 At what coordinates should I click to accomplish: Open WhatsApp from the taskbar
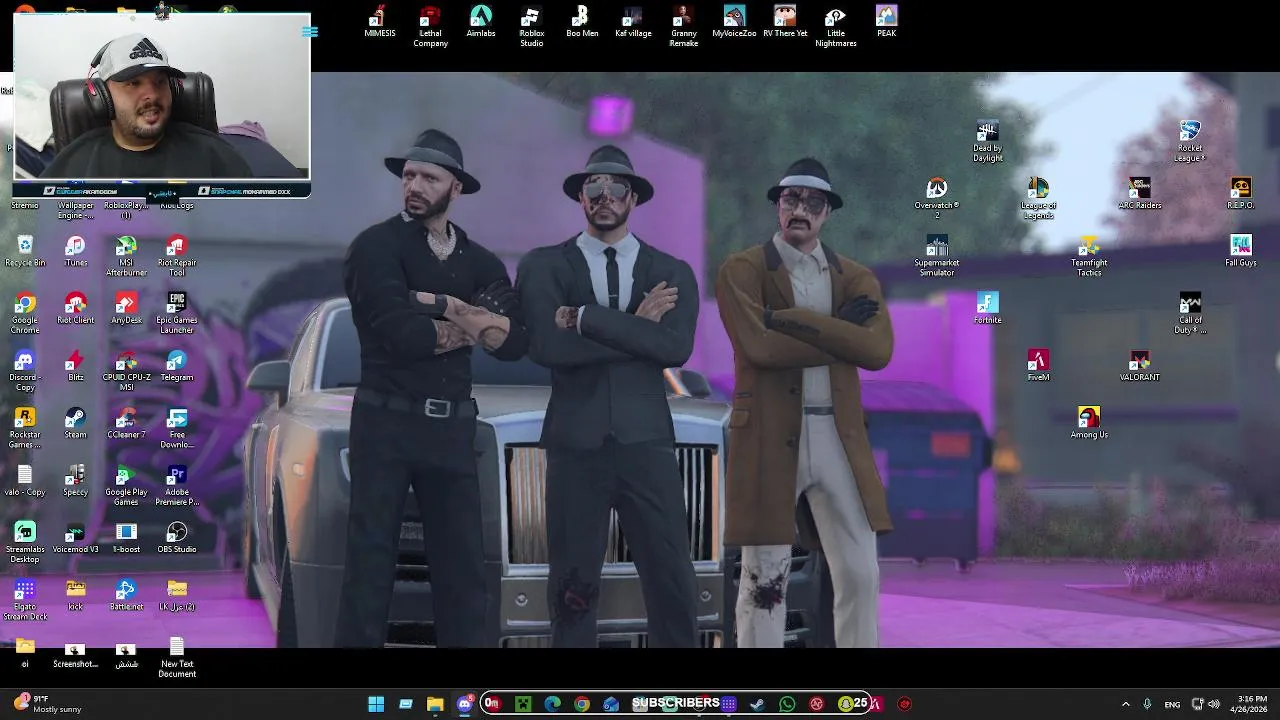tap(787, 704)
